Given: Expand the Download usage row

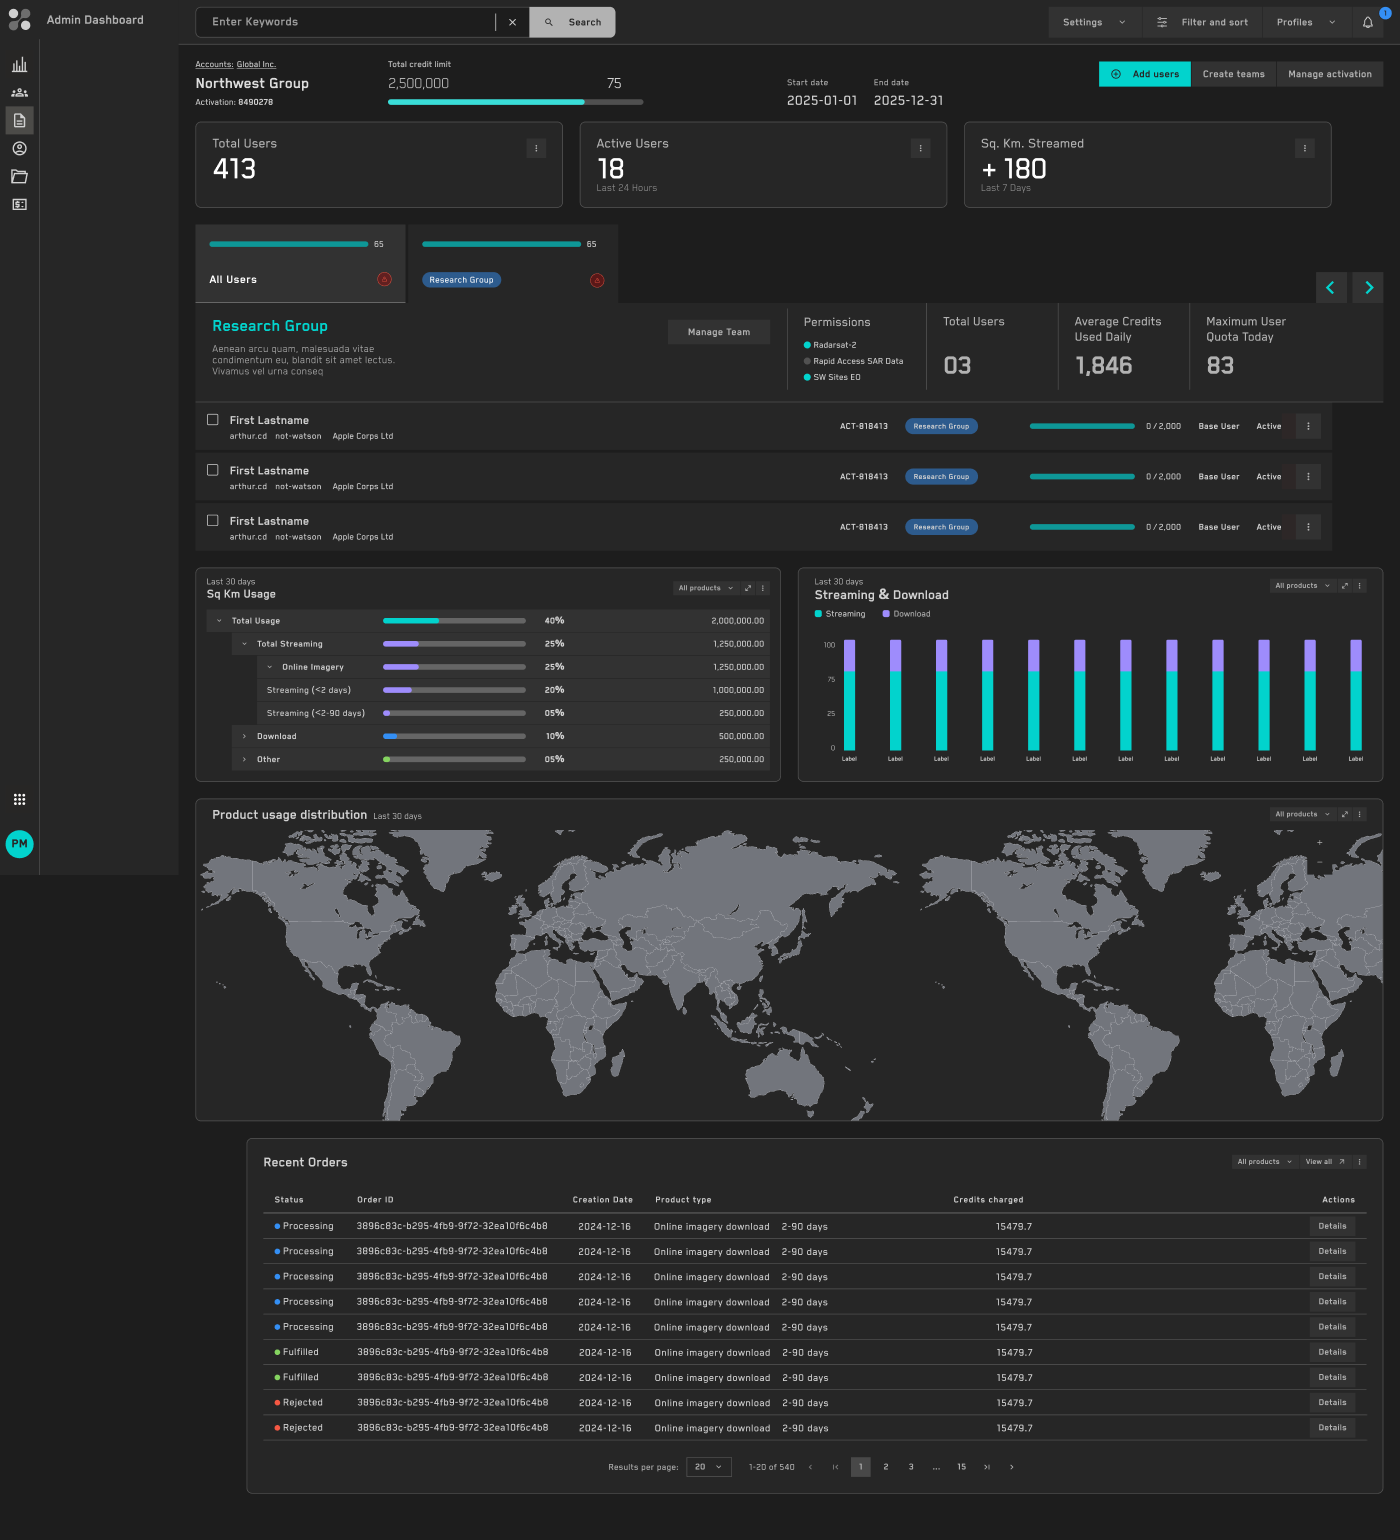Looking at the screenshot, I should coord(244,736).
